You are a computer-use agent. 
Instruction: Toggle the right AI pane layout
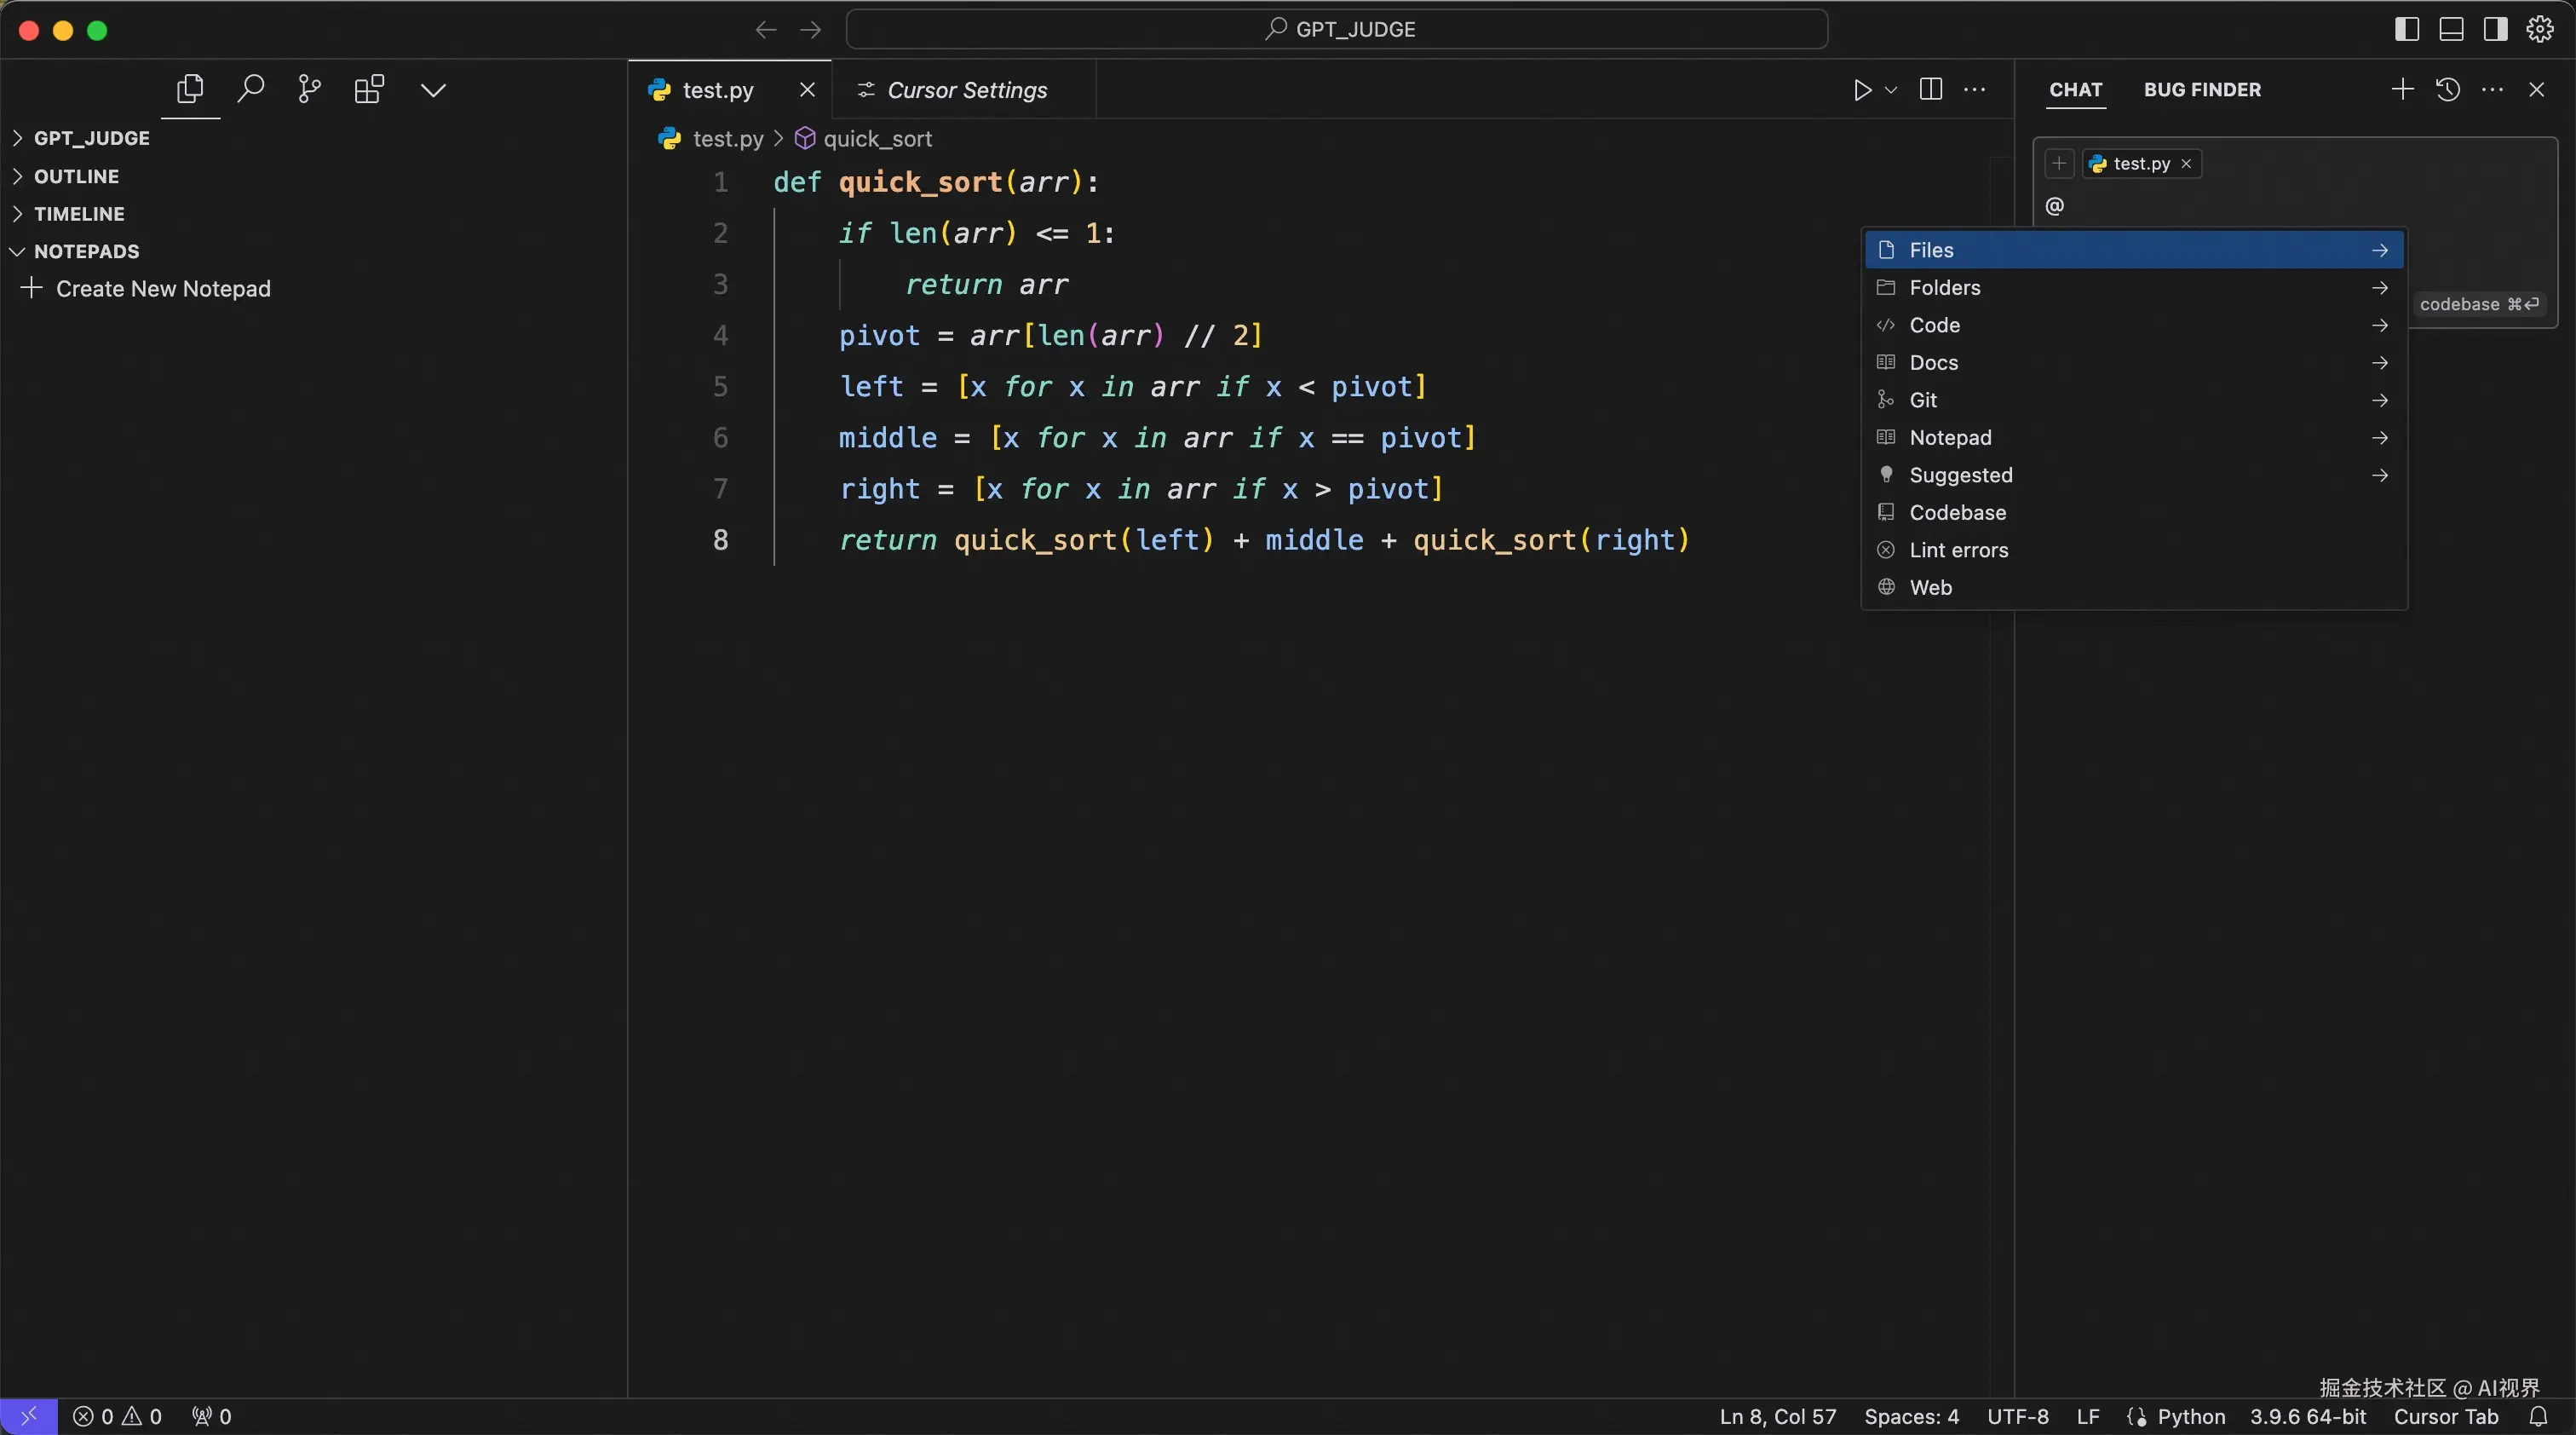pos(2495,29)
